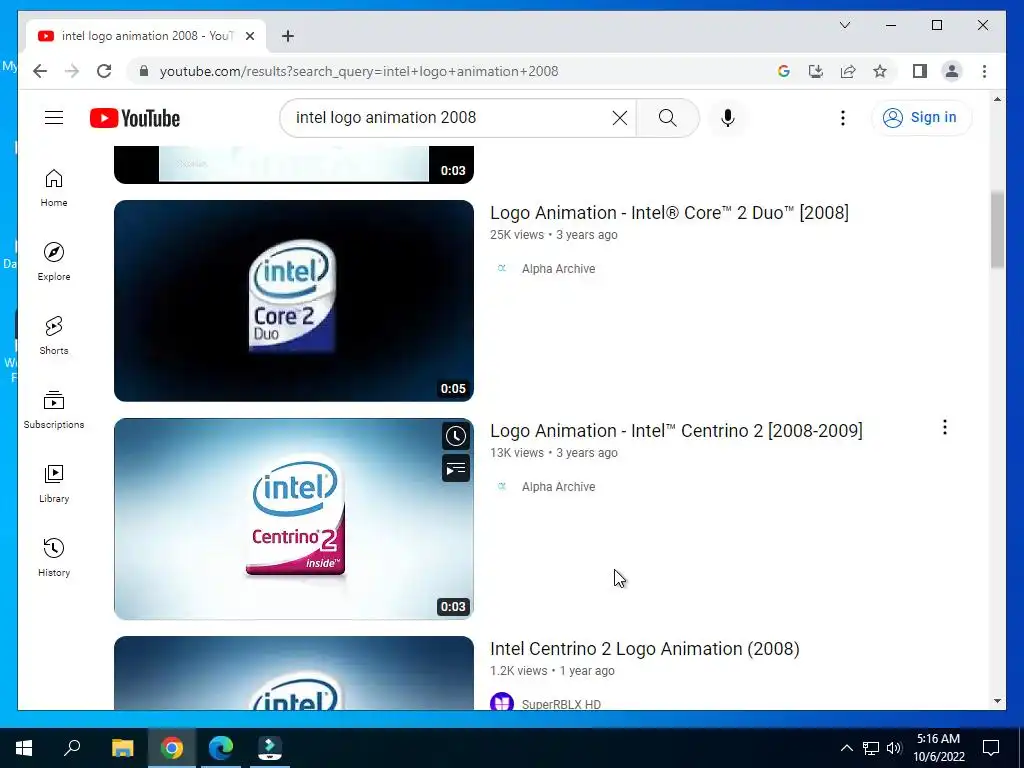Open File Explorer from taskbar
The width and height of the screenshot is (1024, 768).
122,747
